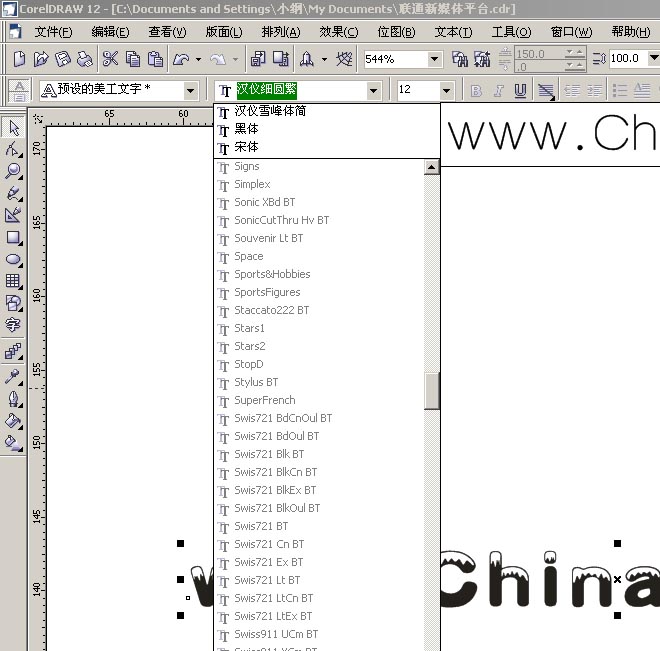Select the Outline pen tool
Screen dimensions: 660x651
click(13, 399)
